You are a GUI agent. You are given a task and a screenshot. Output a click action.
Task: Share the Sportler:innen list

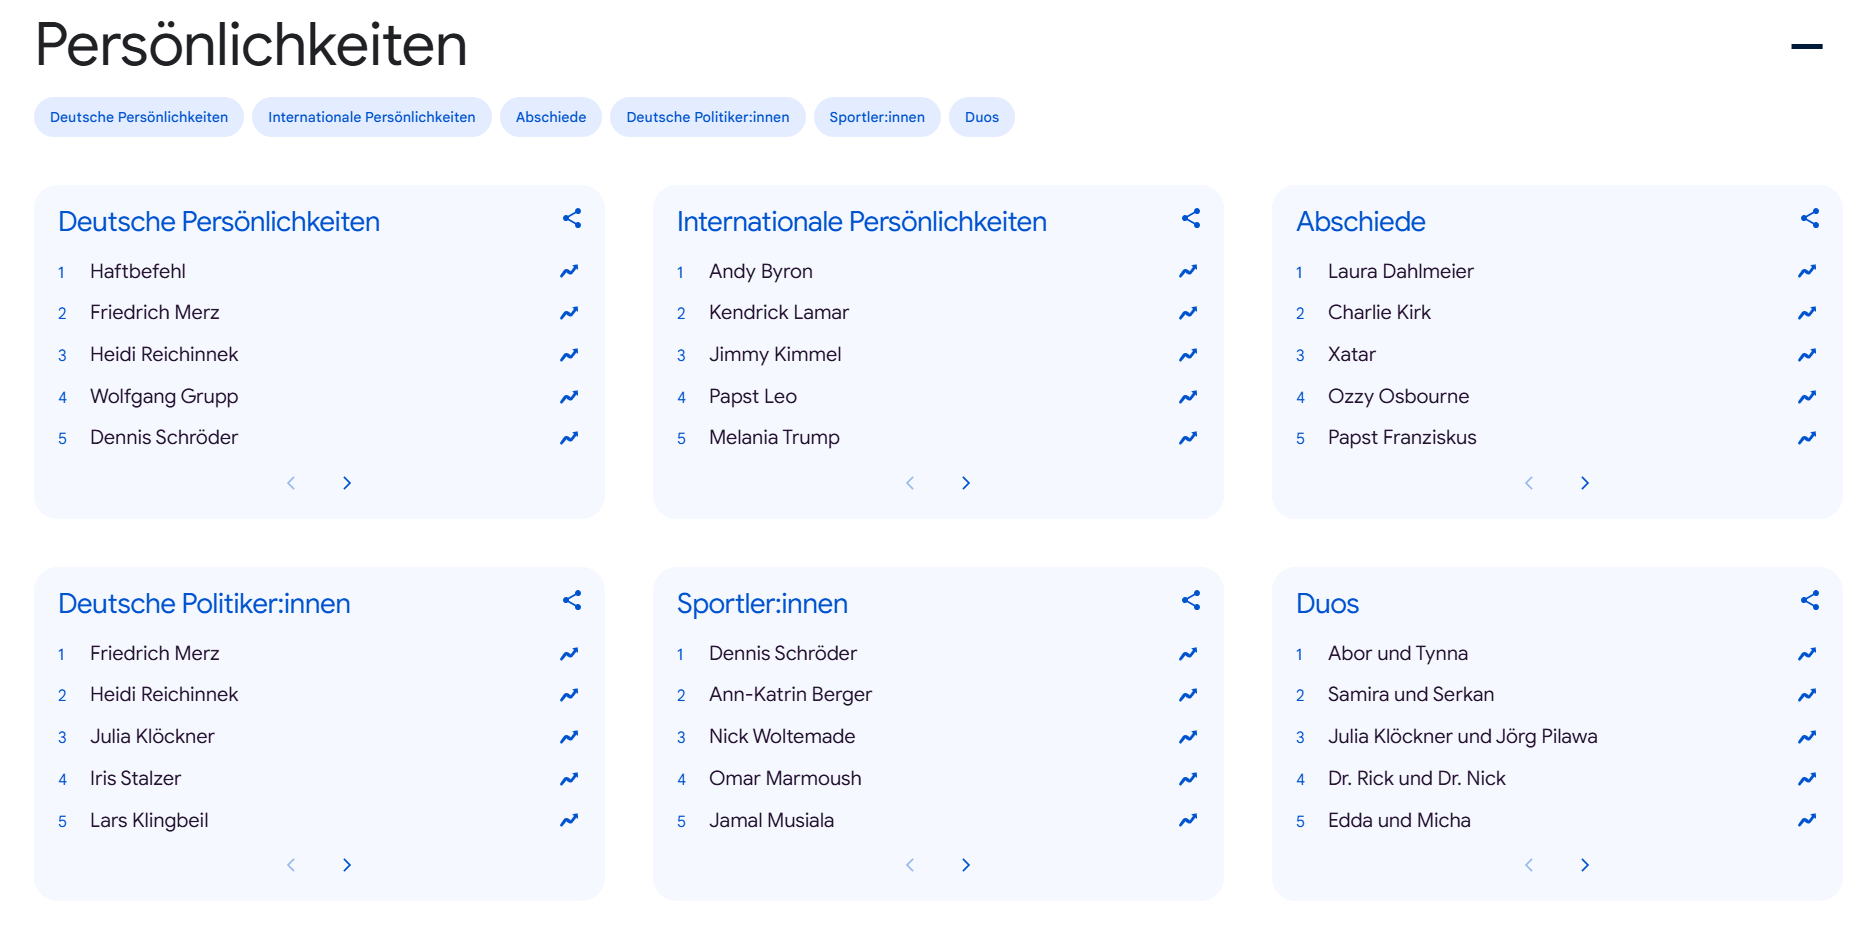1190,600
